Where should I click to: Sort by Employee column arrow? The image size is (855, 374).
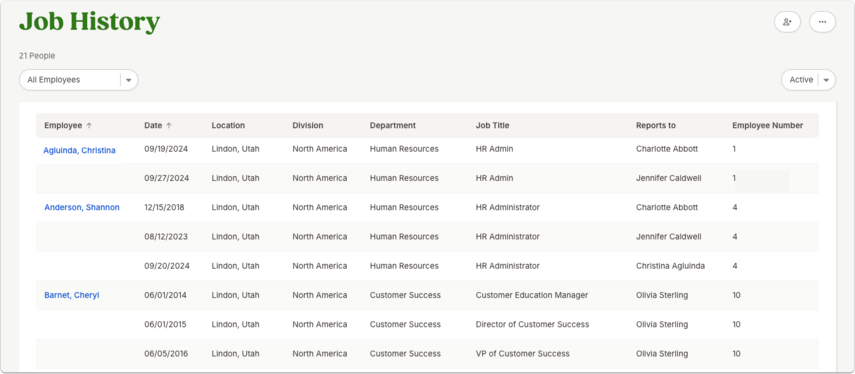tap(89, 125)
